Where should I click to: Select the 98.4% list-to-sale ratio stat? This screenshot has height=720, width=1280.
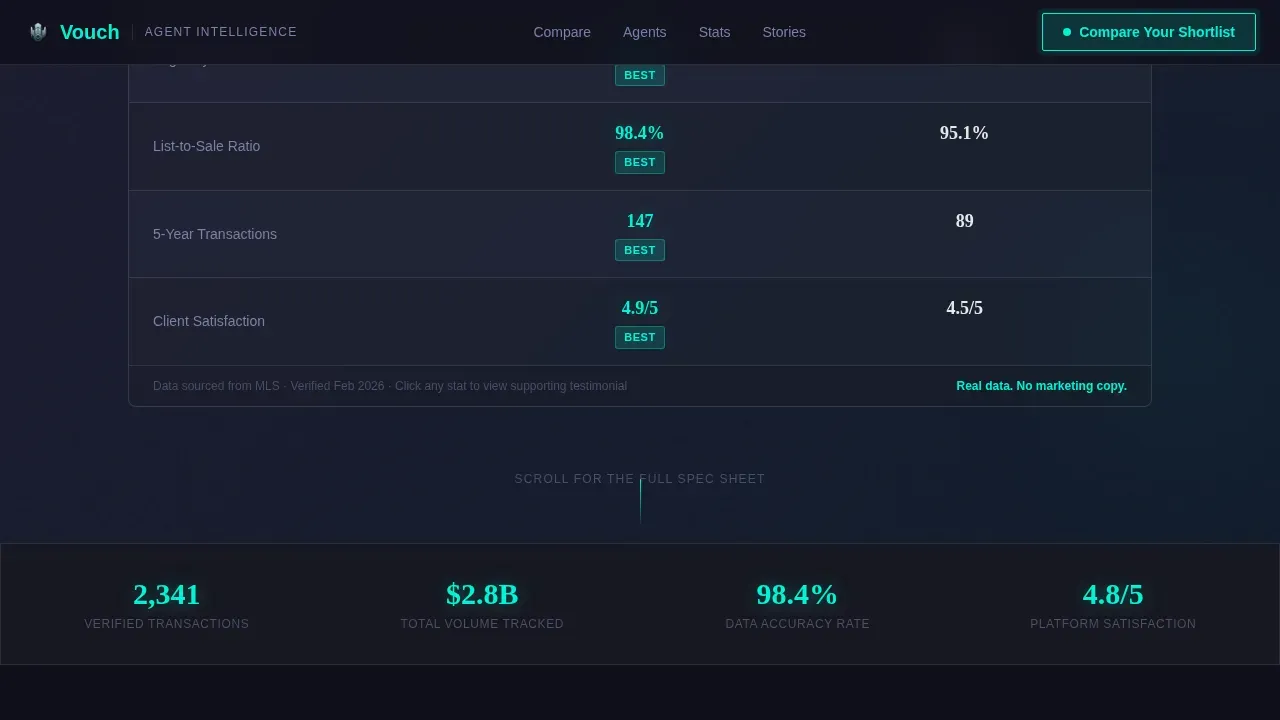point(640,133)
